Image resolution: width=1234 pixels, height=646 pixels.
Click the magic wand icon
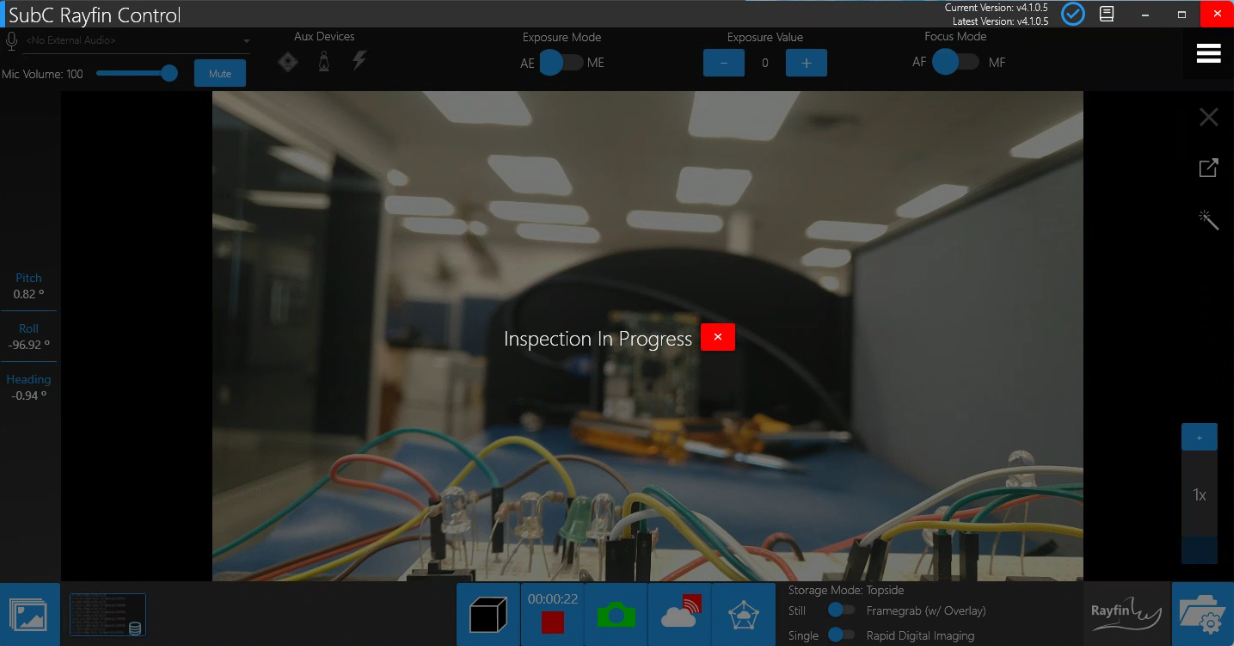(x=1208, y=220)
